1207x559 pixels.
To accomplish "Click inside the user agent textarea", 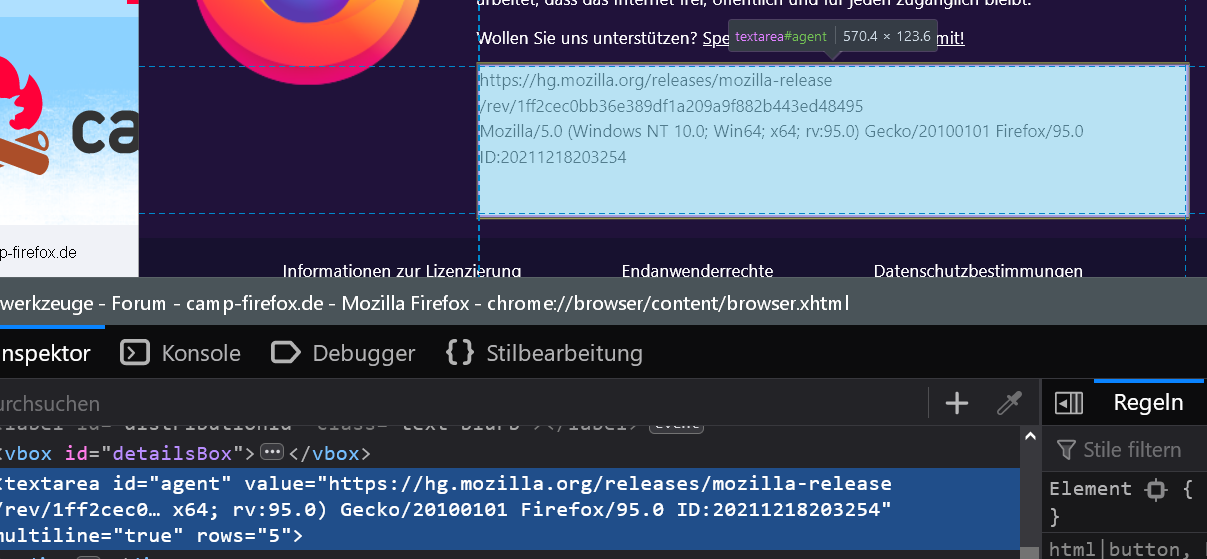I will click(x=833, y=141).
